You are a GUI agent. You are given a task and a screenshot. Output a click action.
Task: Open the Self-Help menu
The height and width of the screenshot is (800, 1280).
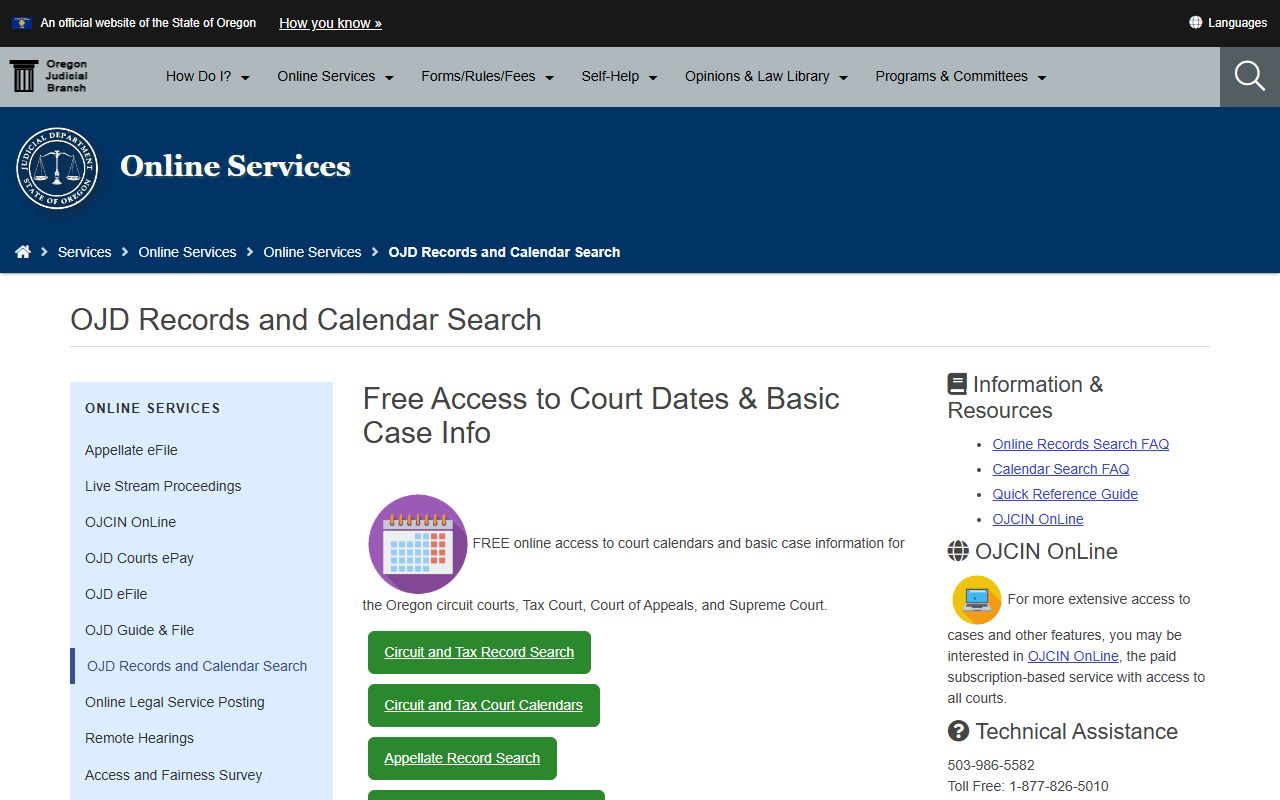[x=619, y=76]
